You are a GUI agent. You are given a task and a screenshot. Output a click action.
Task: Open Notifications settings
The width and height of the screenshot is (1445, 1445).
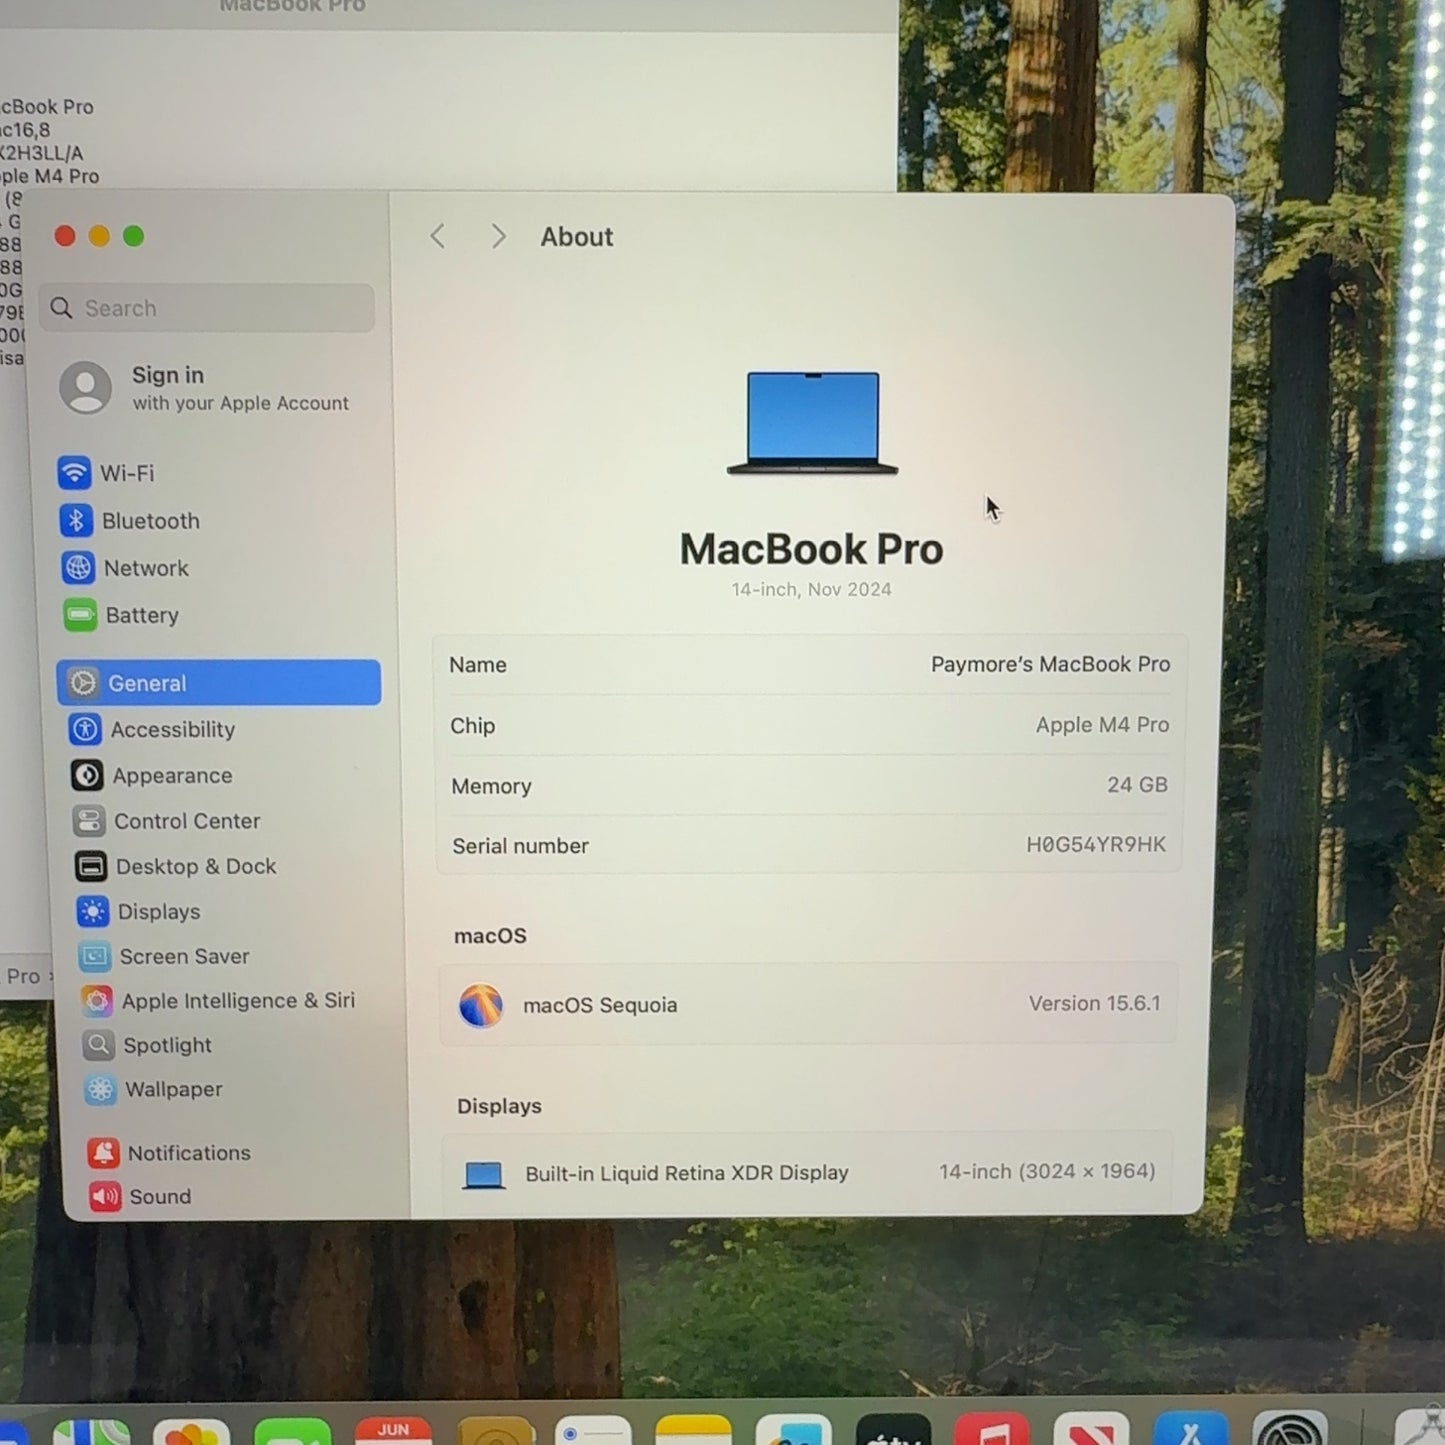[x=169, y=1153]
